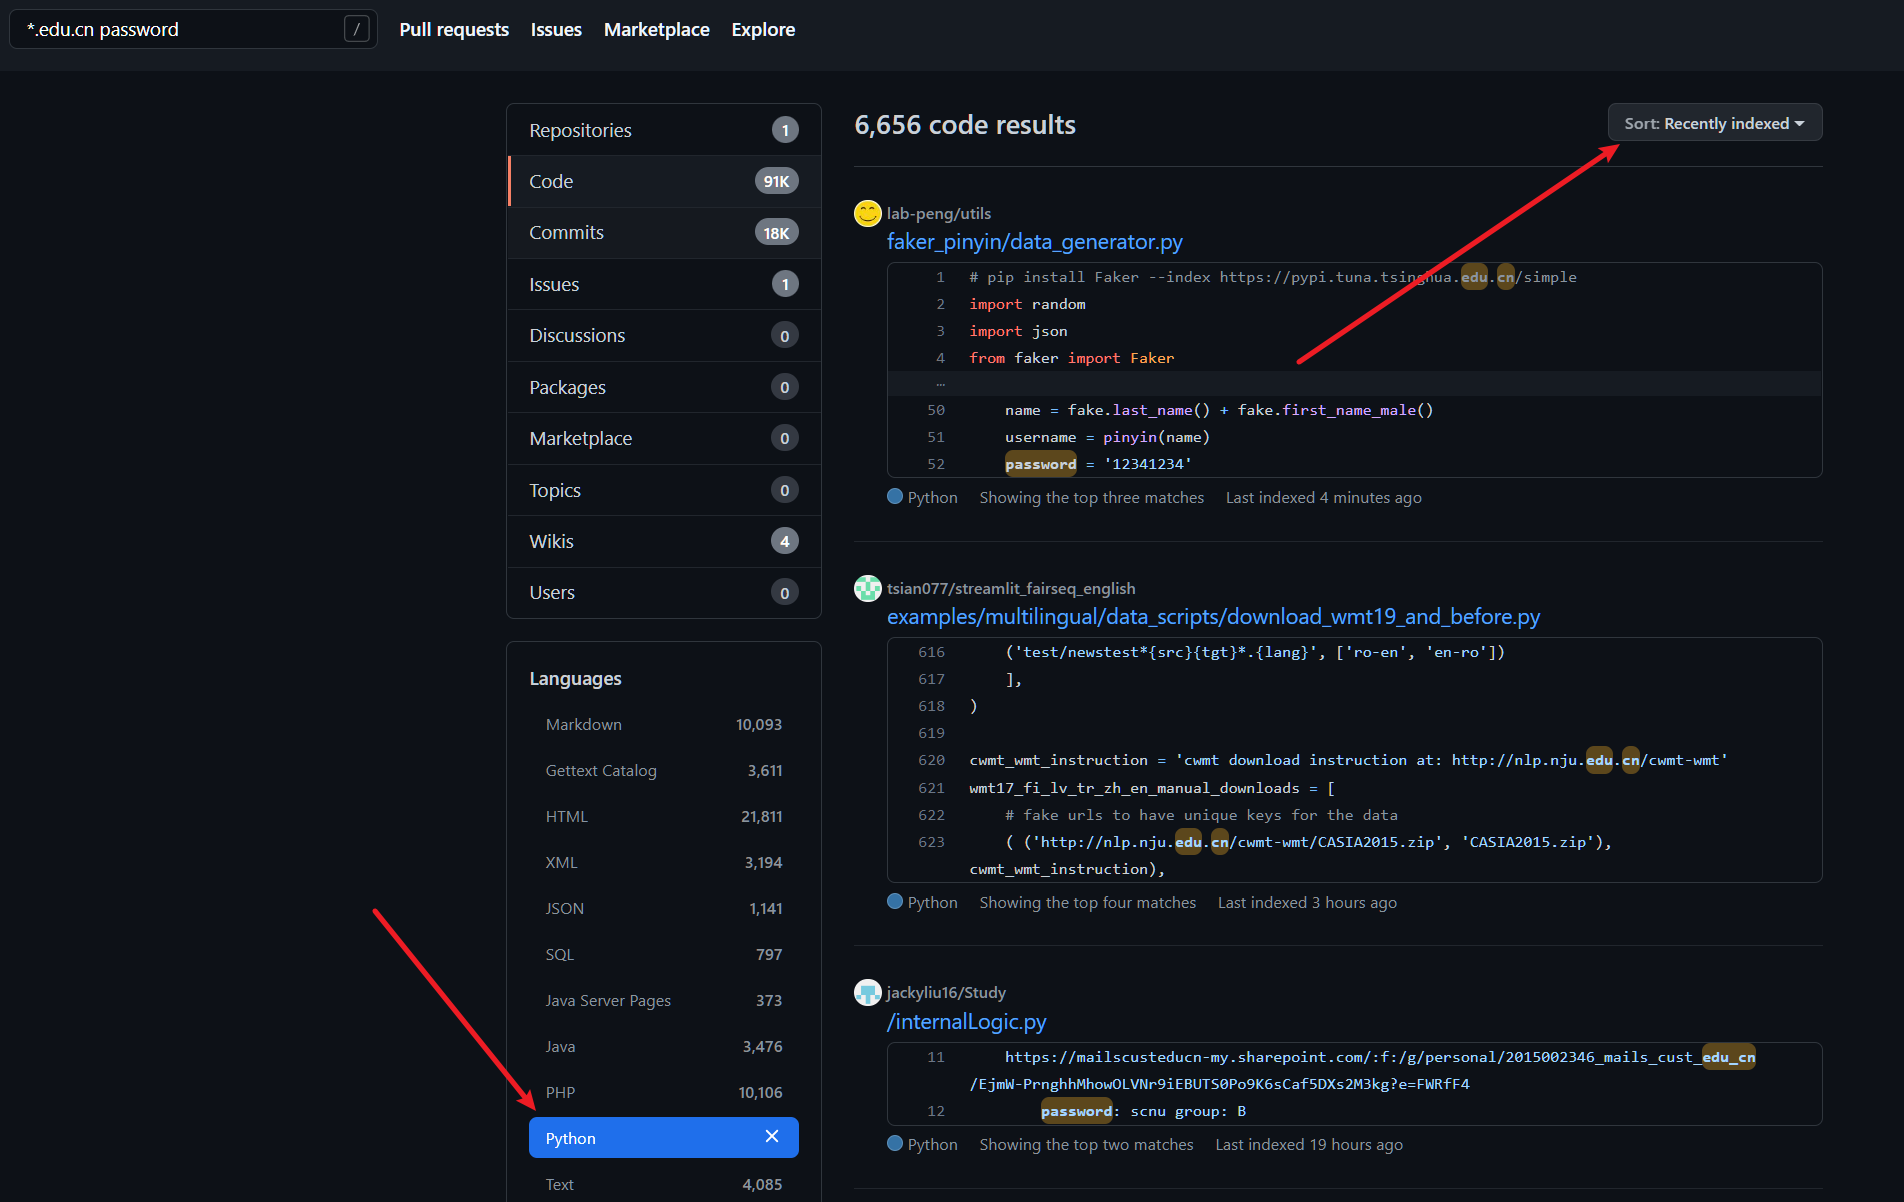The height and width of the screenshot is (1202, 1904).
Task: Remove the Python language filter X
Action: 771,1137
